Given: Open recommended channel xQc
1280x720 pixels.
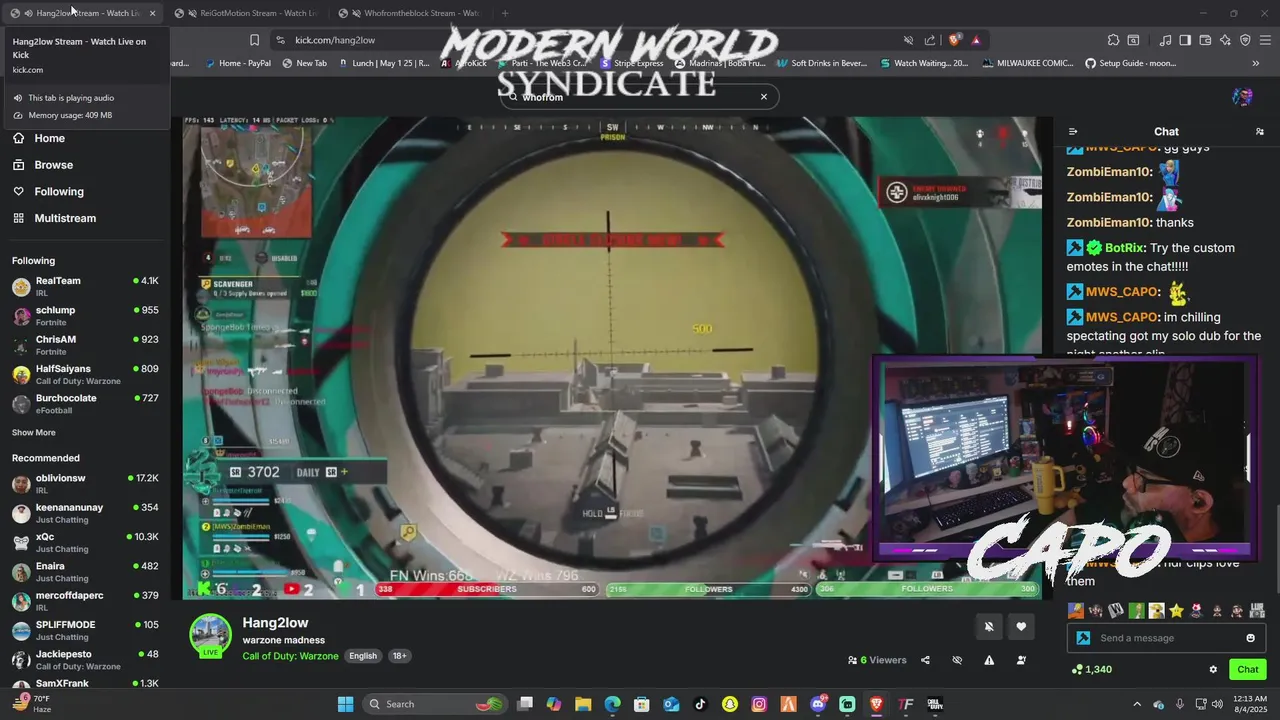Looking at the screenshot, I should (x=85, y=543).
